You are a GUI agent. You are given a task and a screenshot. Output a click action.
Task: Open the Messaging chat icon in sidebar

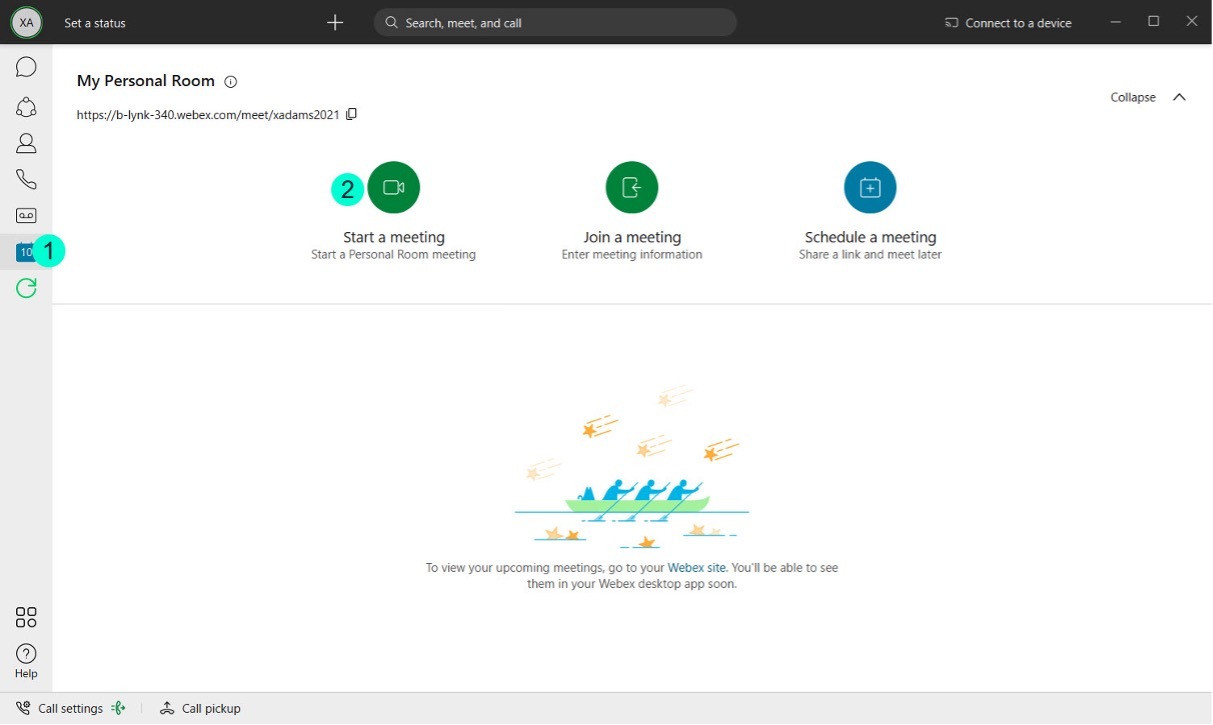tap(26, 67)
